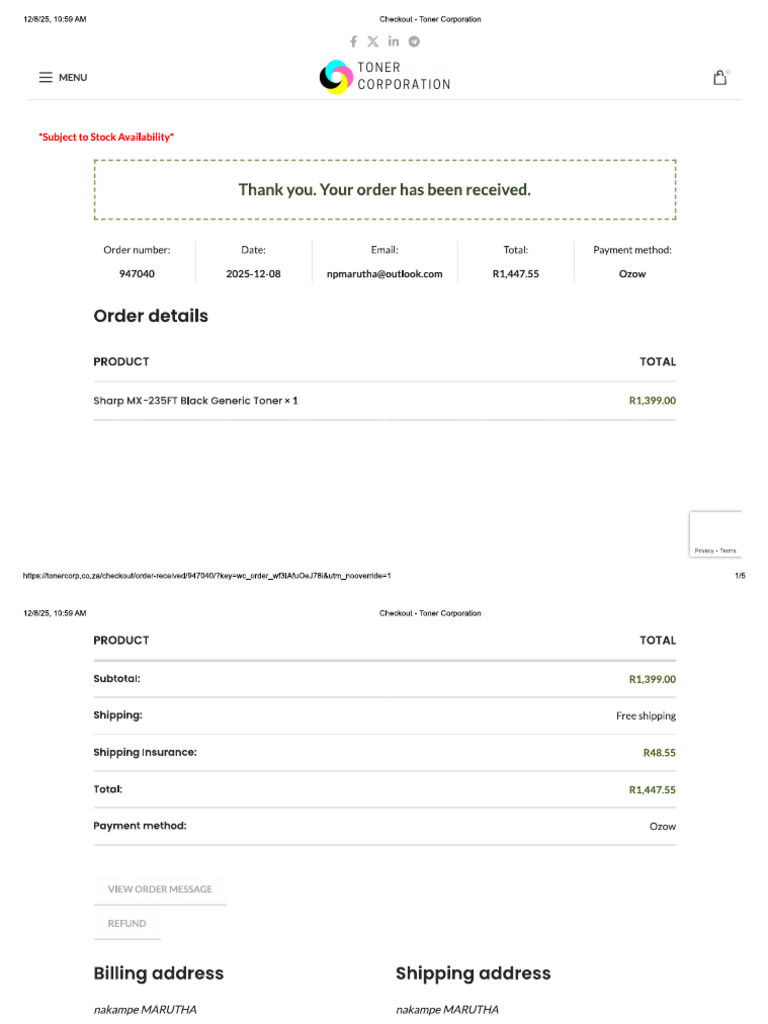Image resolution: width=768 pixels, height=1024 pixels.
Task: Click the Shipping address heading
Action: 473,973
